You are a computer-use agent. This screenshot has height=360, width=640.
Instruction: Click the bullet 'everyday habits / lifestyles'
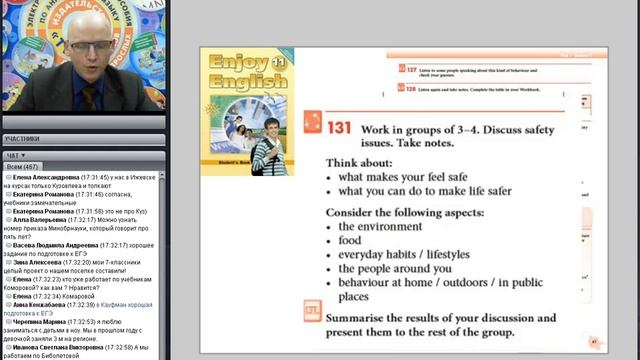tap(404, 254)
